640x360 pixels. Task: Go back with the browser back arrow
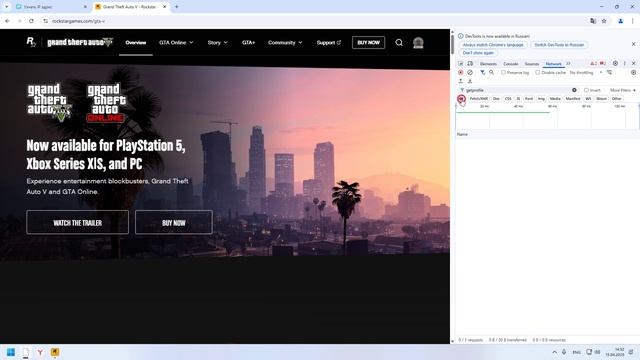point(7,21)
